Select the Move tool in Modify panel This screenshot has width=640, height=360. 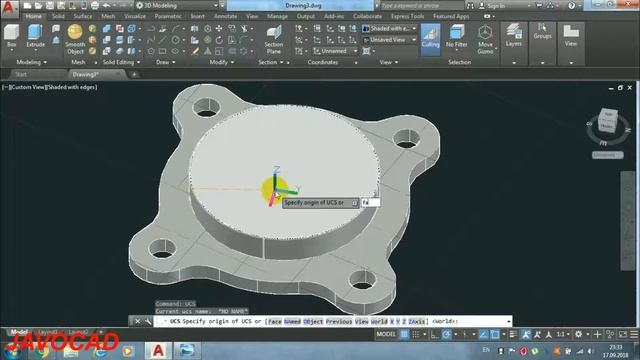tap(219, 28)
